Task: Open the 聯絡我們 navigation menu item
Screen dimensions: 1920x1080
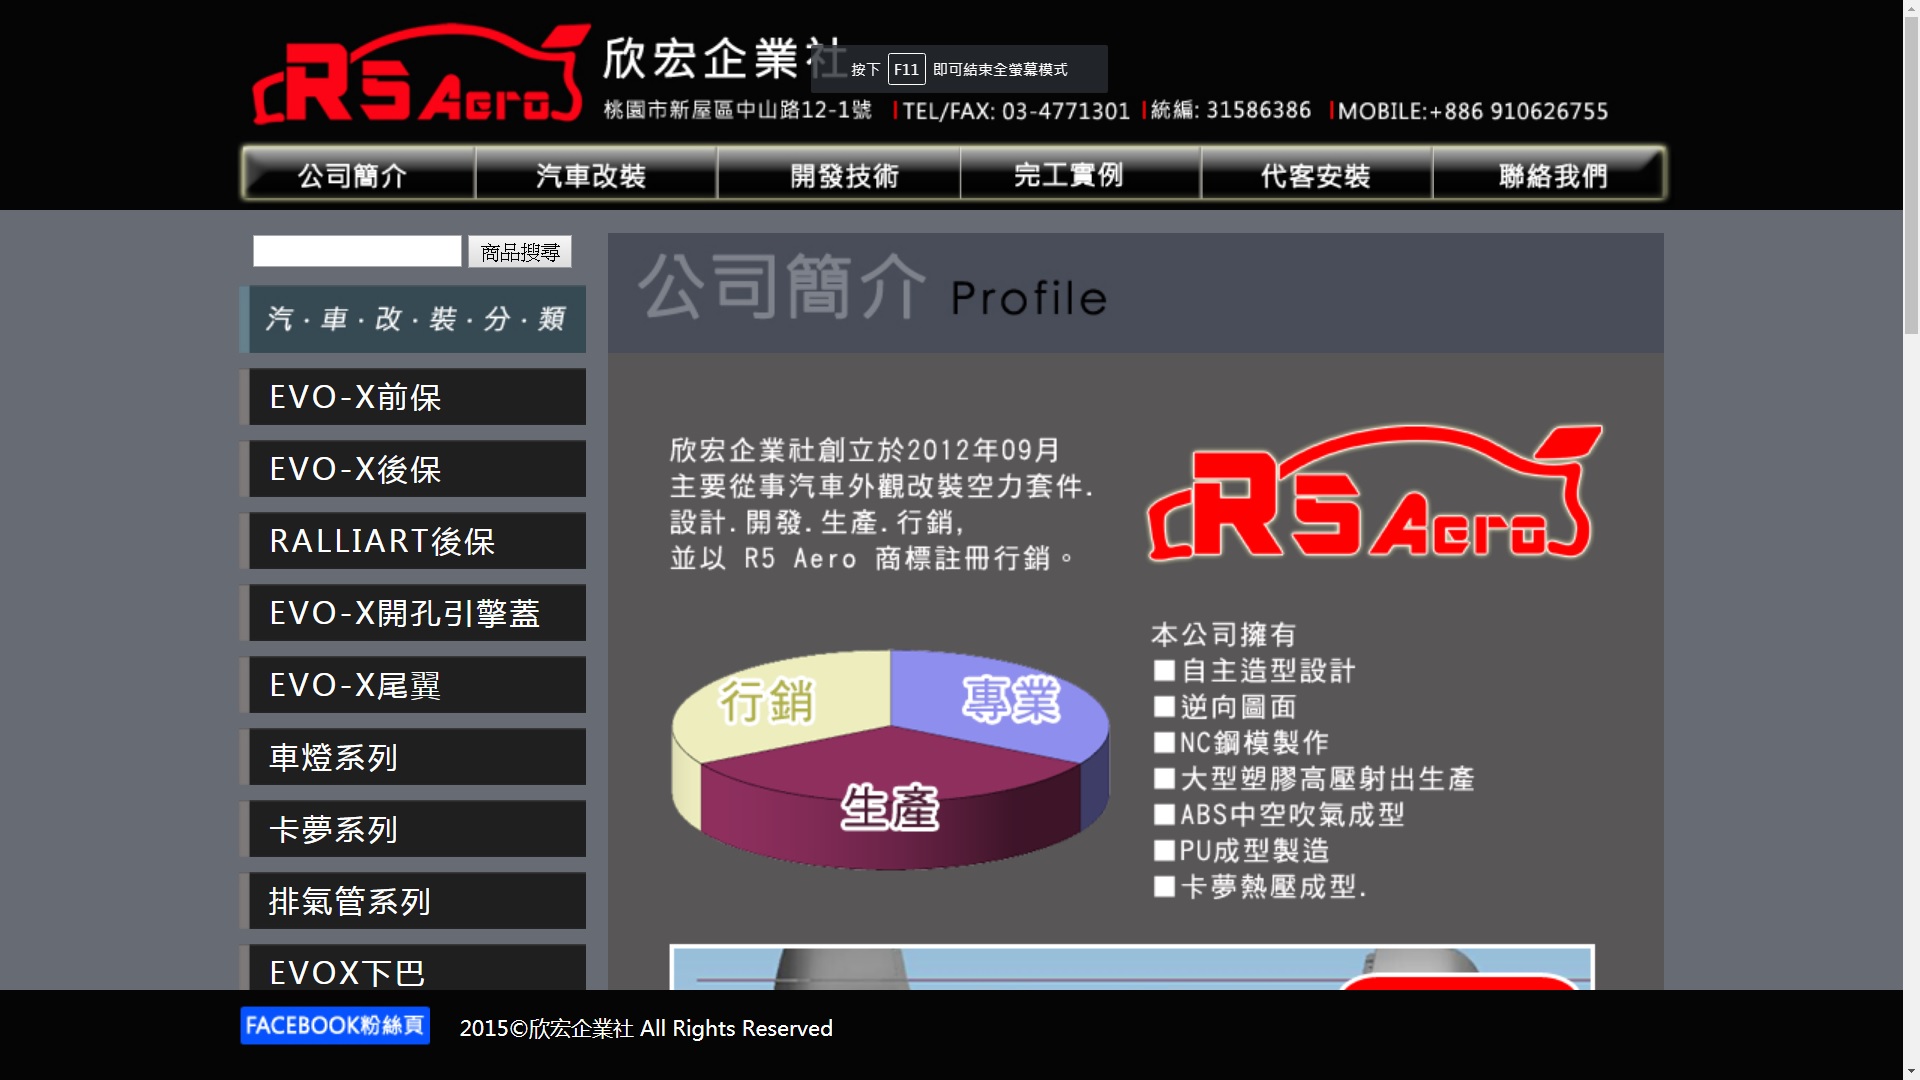Action: tap(1549, 175)
